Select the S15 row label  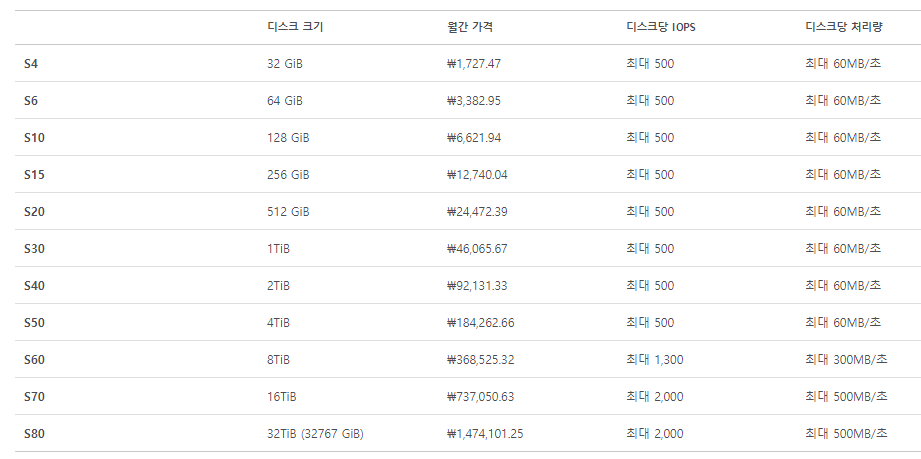34,175
